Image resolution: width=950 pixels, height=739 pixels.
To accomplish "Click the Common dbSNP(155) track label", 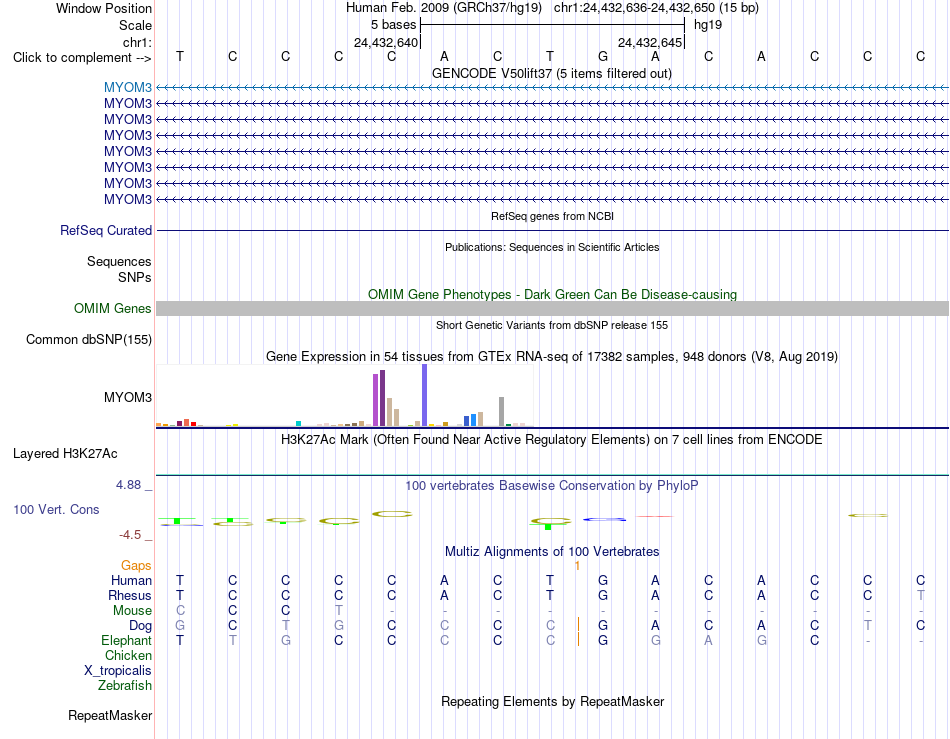I will click(x=88, y=340).
